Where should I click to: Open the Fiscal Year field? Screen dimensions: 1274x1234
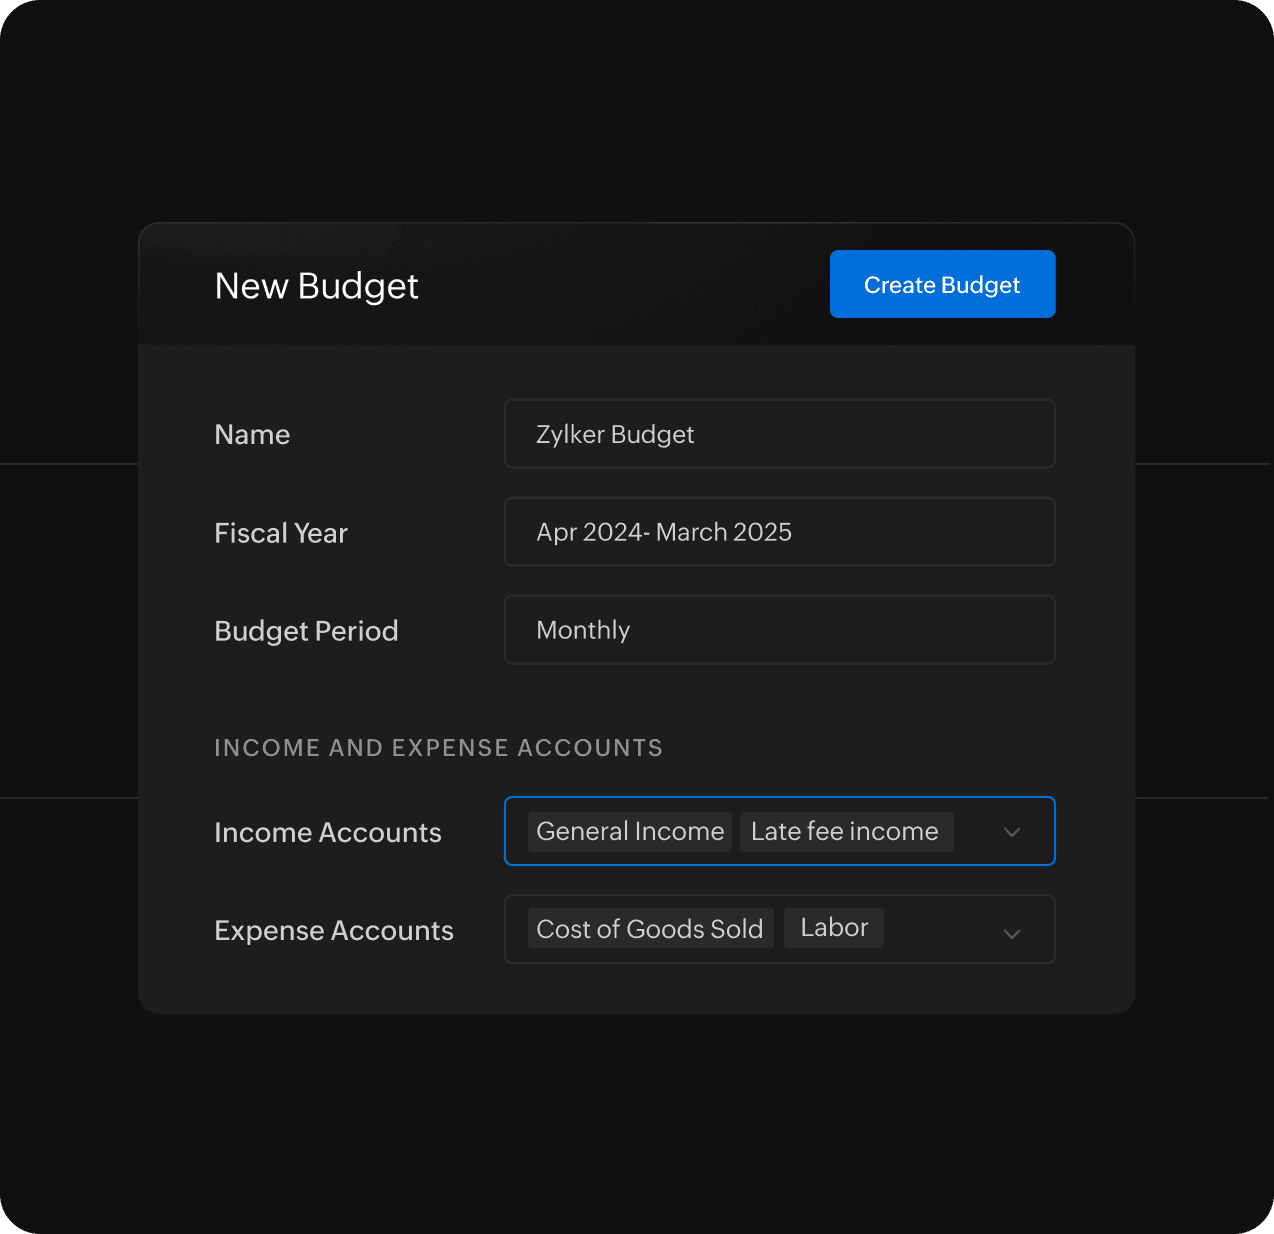click(778, 532)
